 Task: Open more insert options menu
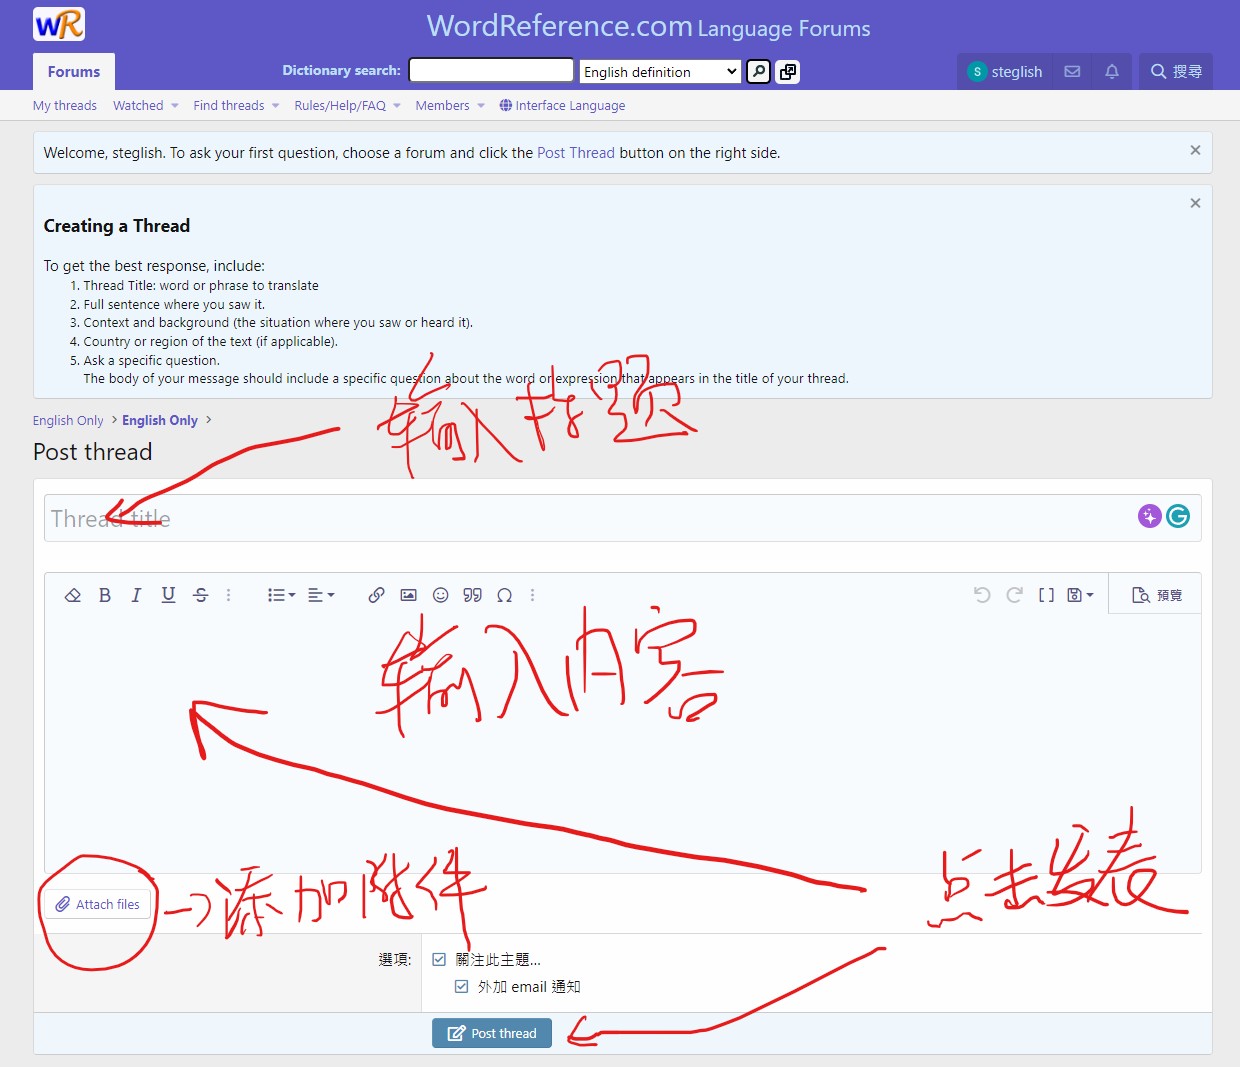(532, 595)
